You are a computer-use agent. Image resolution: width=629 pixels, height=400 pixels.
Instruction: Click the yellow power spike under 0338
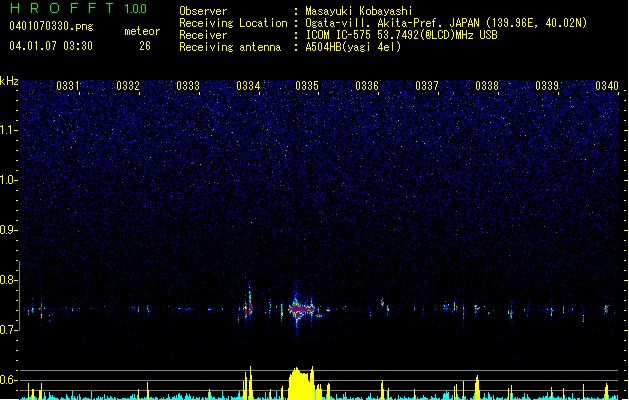click(x=477, y=388)
